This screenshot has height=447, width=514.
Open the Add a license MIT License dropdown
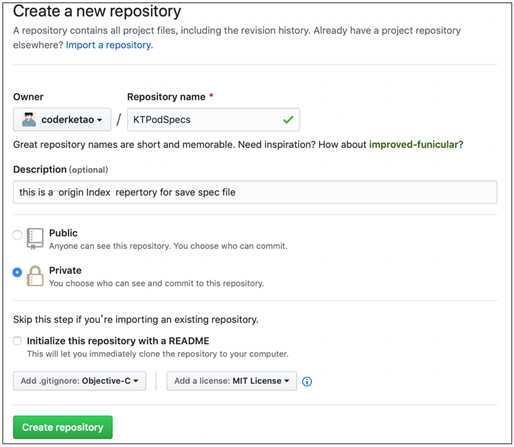232,381
